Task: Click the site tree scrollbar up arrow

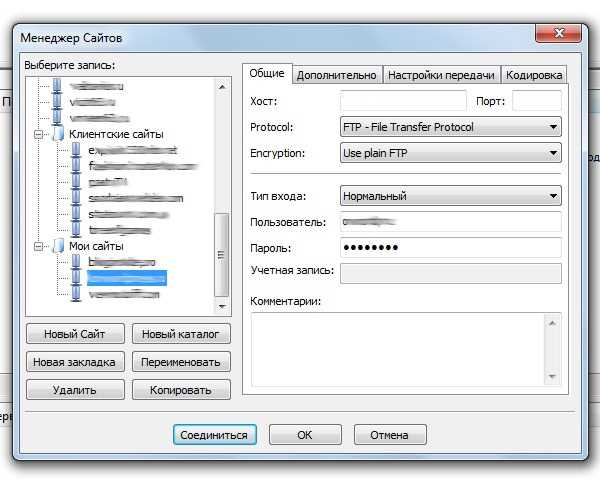Action: (222, 87)
